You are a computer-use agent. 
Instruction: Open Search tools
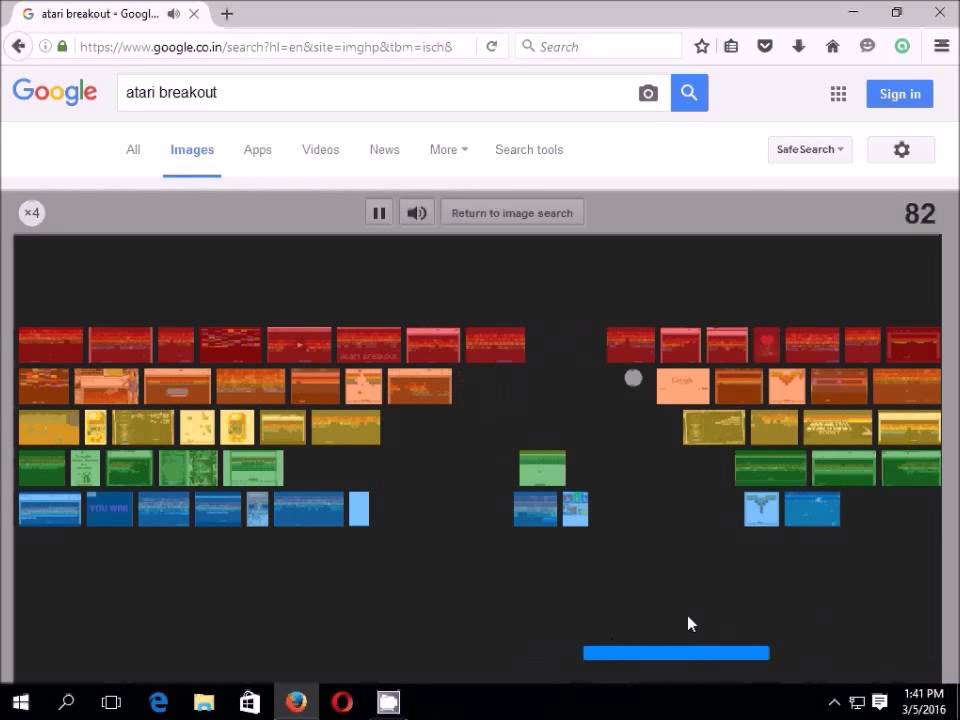click(x=529, y=149)
